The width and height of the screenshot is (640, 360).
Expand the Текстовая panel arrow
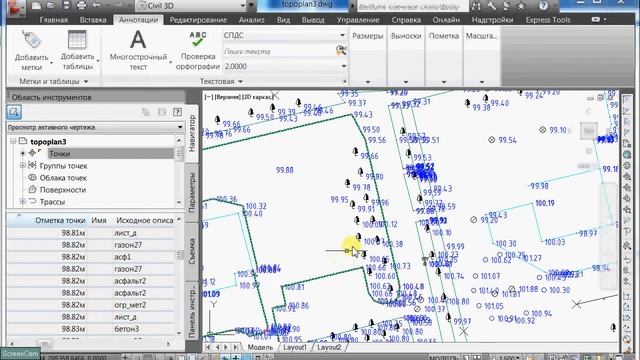pyautogui.click(x=240, y=82)
